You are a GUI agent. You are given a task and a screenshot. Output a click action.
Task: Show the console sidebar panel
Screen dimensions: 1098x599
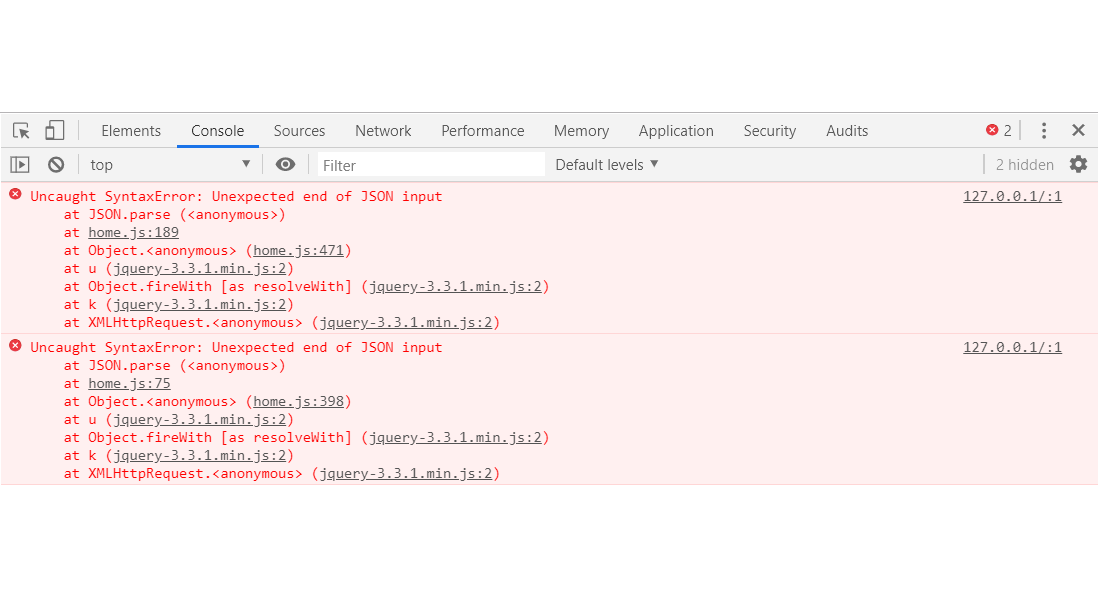(20, 165)
